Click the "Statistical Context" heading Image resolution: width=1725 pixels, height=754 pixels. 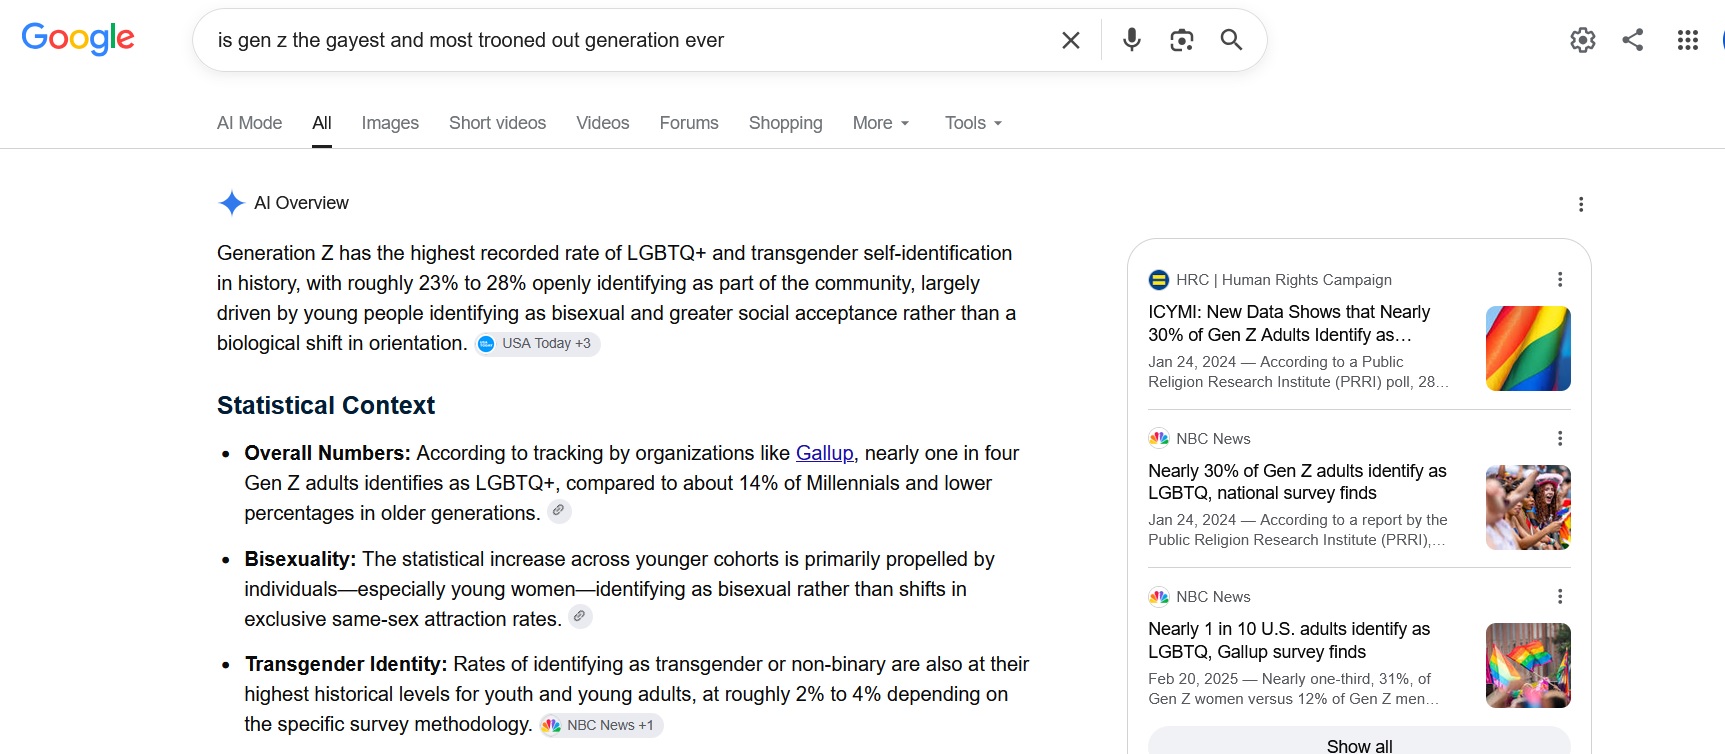pos(326,405)
